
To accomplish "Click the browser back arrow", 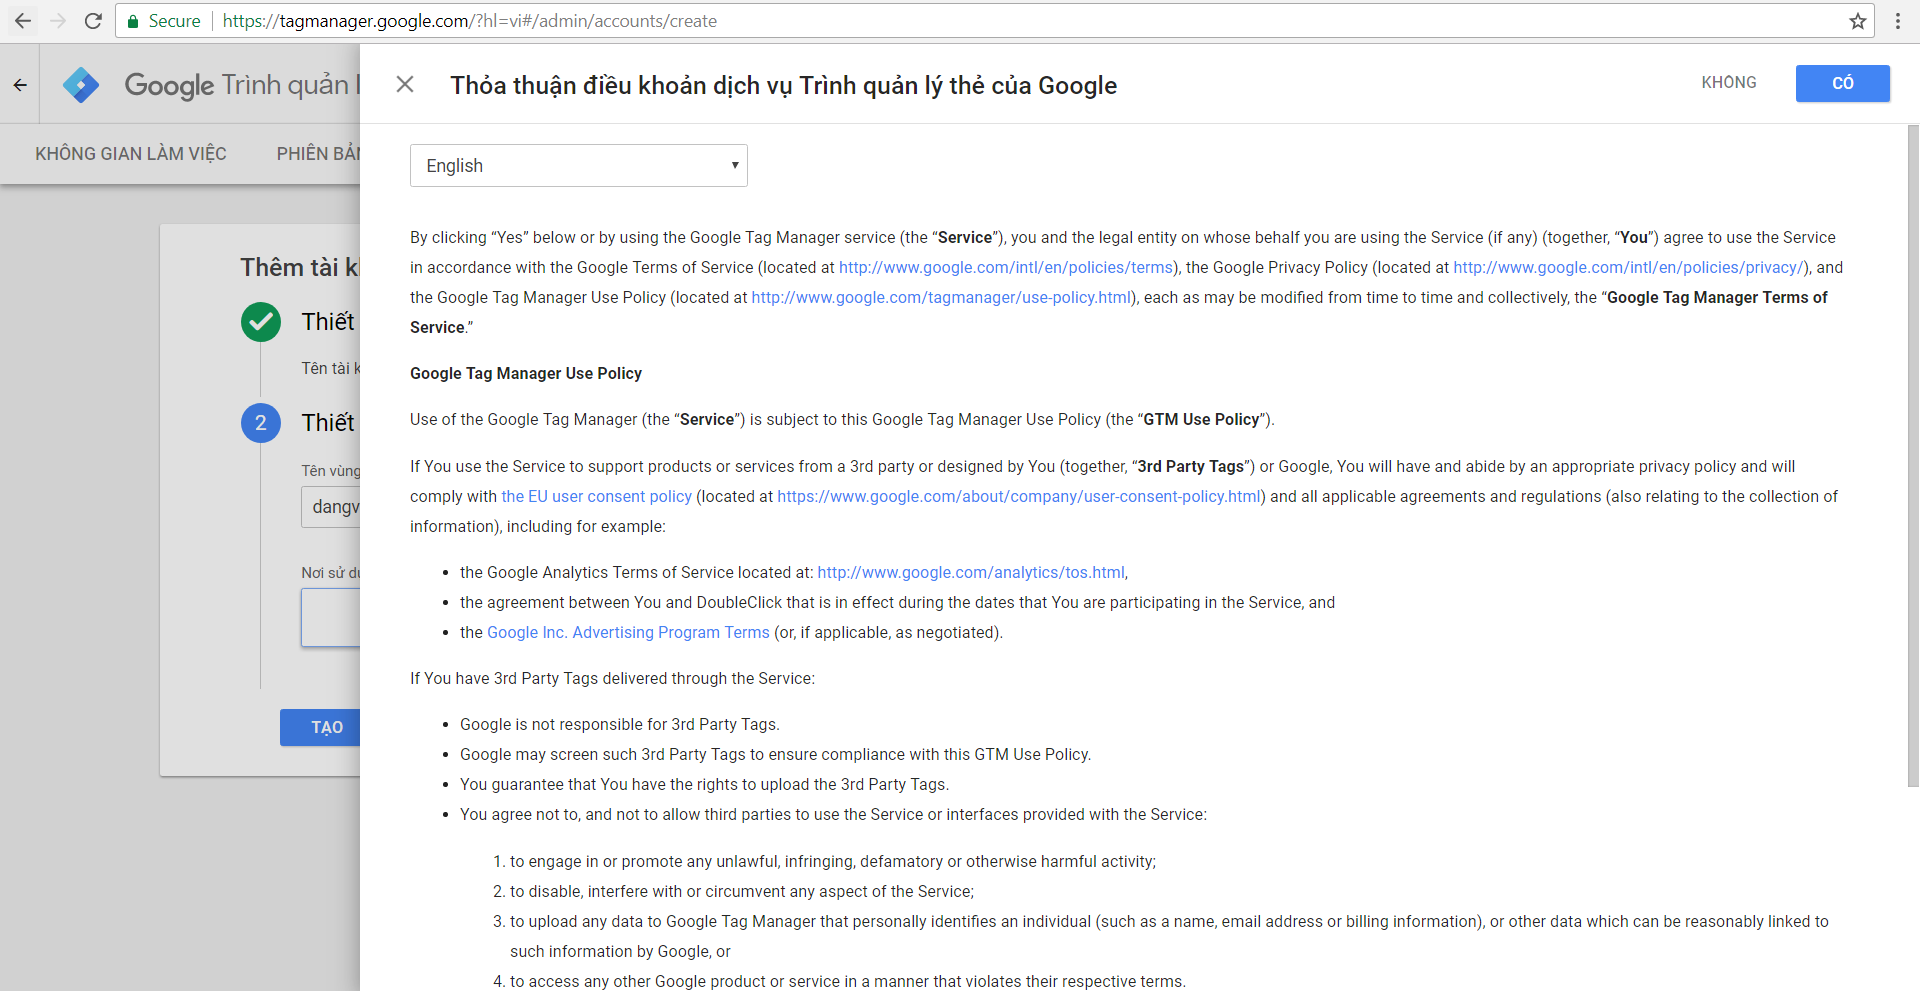I will pos(22,21).
